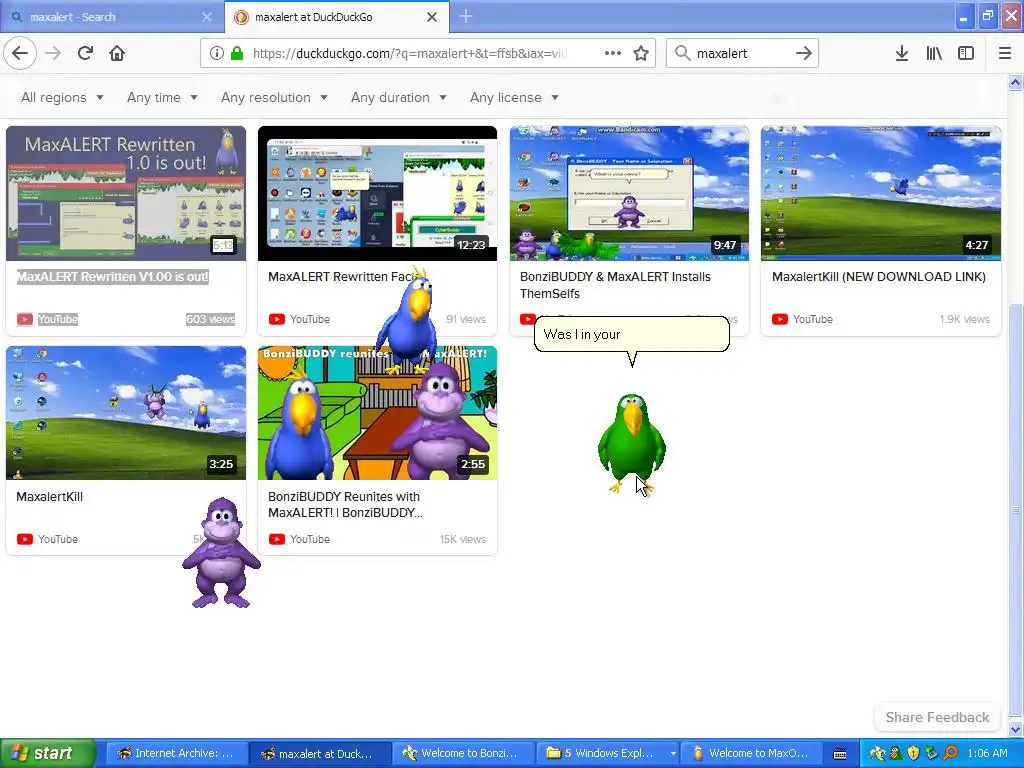
Task: Open the page actions three-dot menu
Action: point(613,54)
